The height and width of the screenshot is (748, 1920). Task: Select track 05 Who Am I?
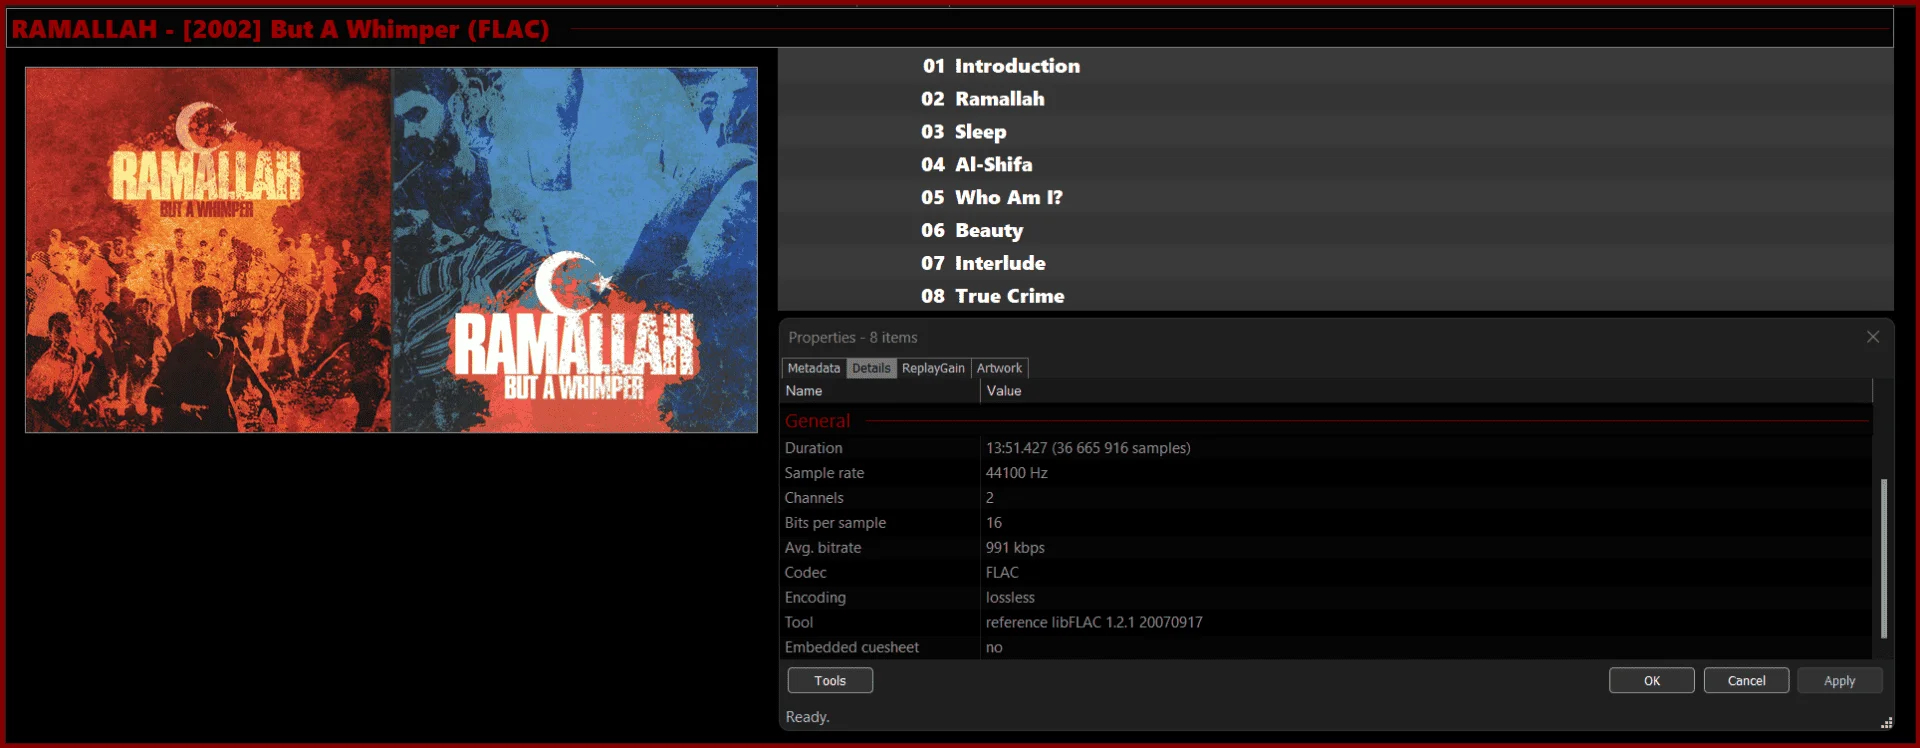pos(1336,198)
